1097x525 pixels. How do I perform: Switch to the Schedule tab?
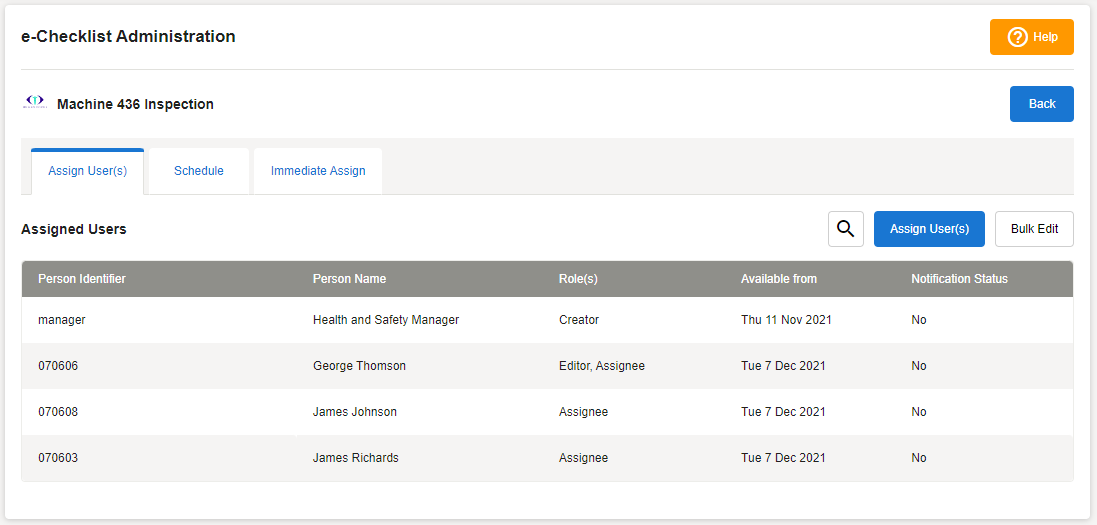pos(199,171)
